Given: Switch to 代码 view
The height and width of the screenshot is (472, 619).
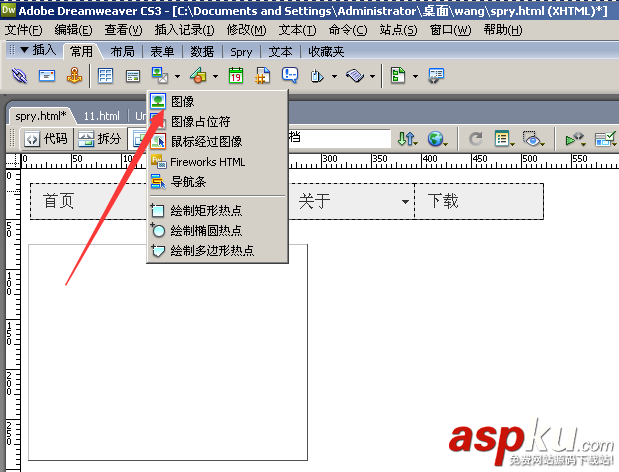Looking at the screenshot, I should (46, 139).
